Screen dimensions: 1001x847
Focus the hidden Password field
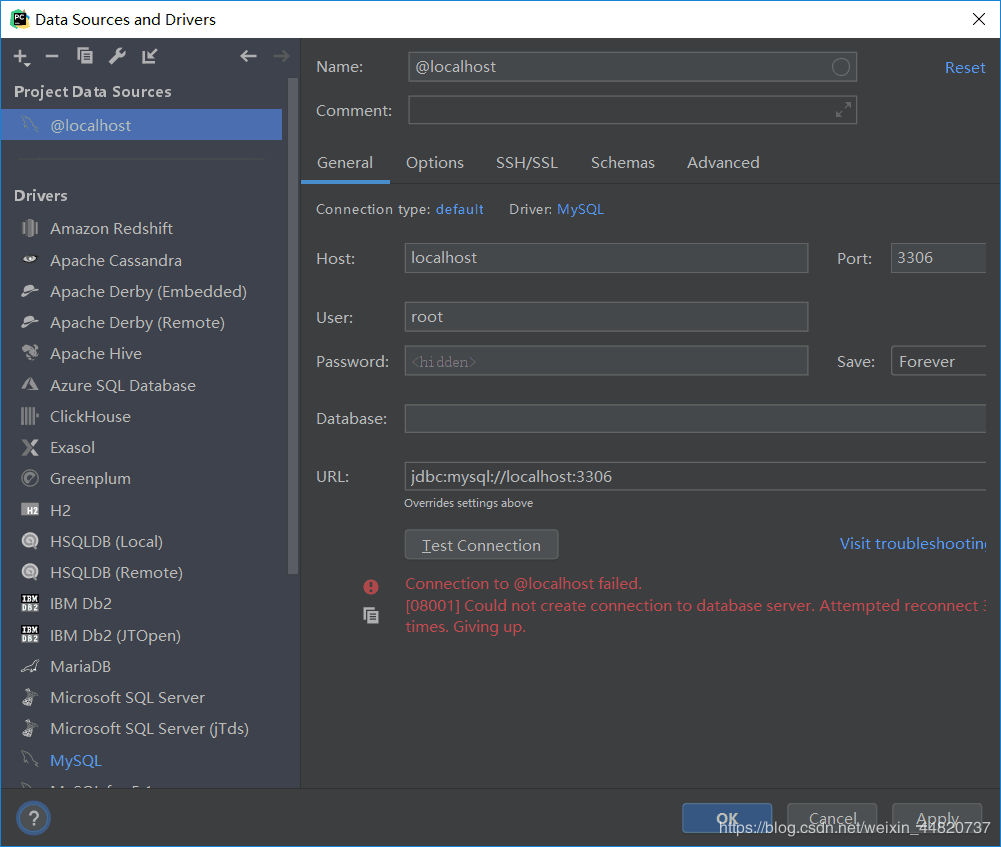(x=606, y=361)
